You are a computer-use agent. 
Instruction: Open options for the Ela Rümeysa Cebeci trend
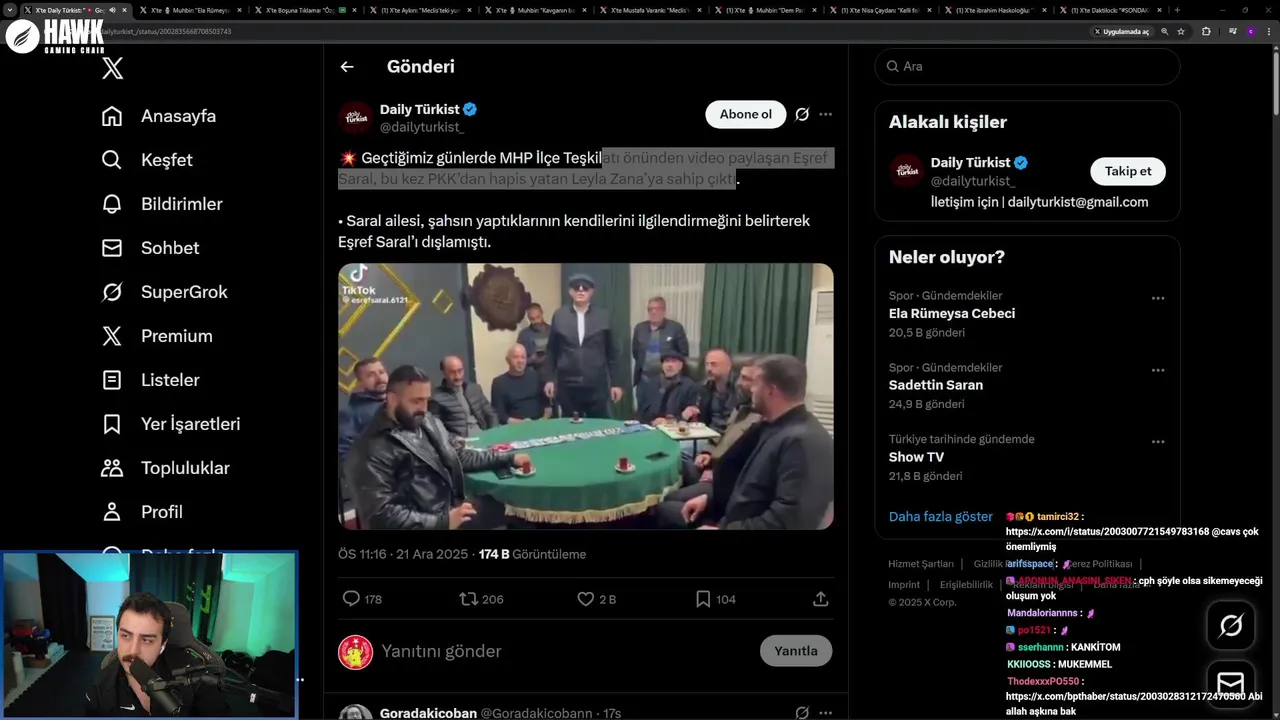1158,298
